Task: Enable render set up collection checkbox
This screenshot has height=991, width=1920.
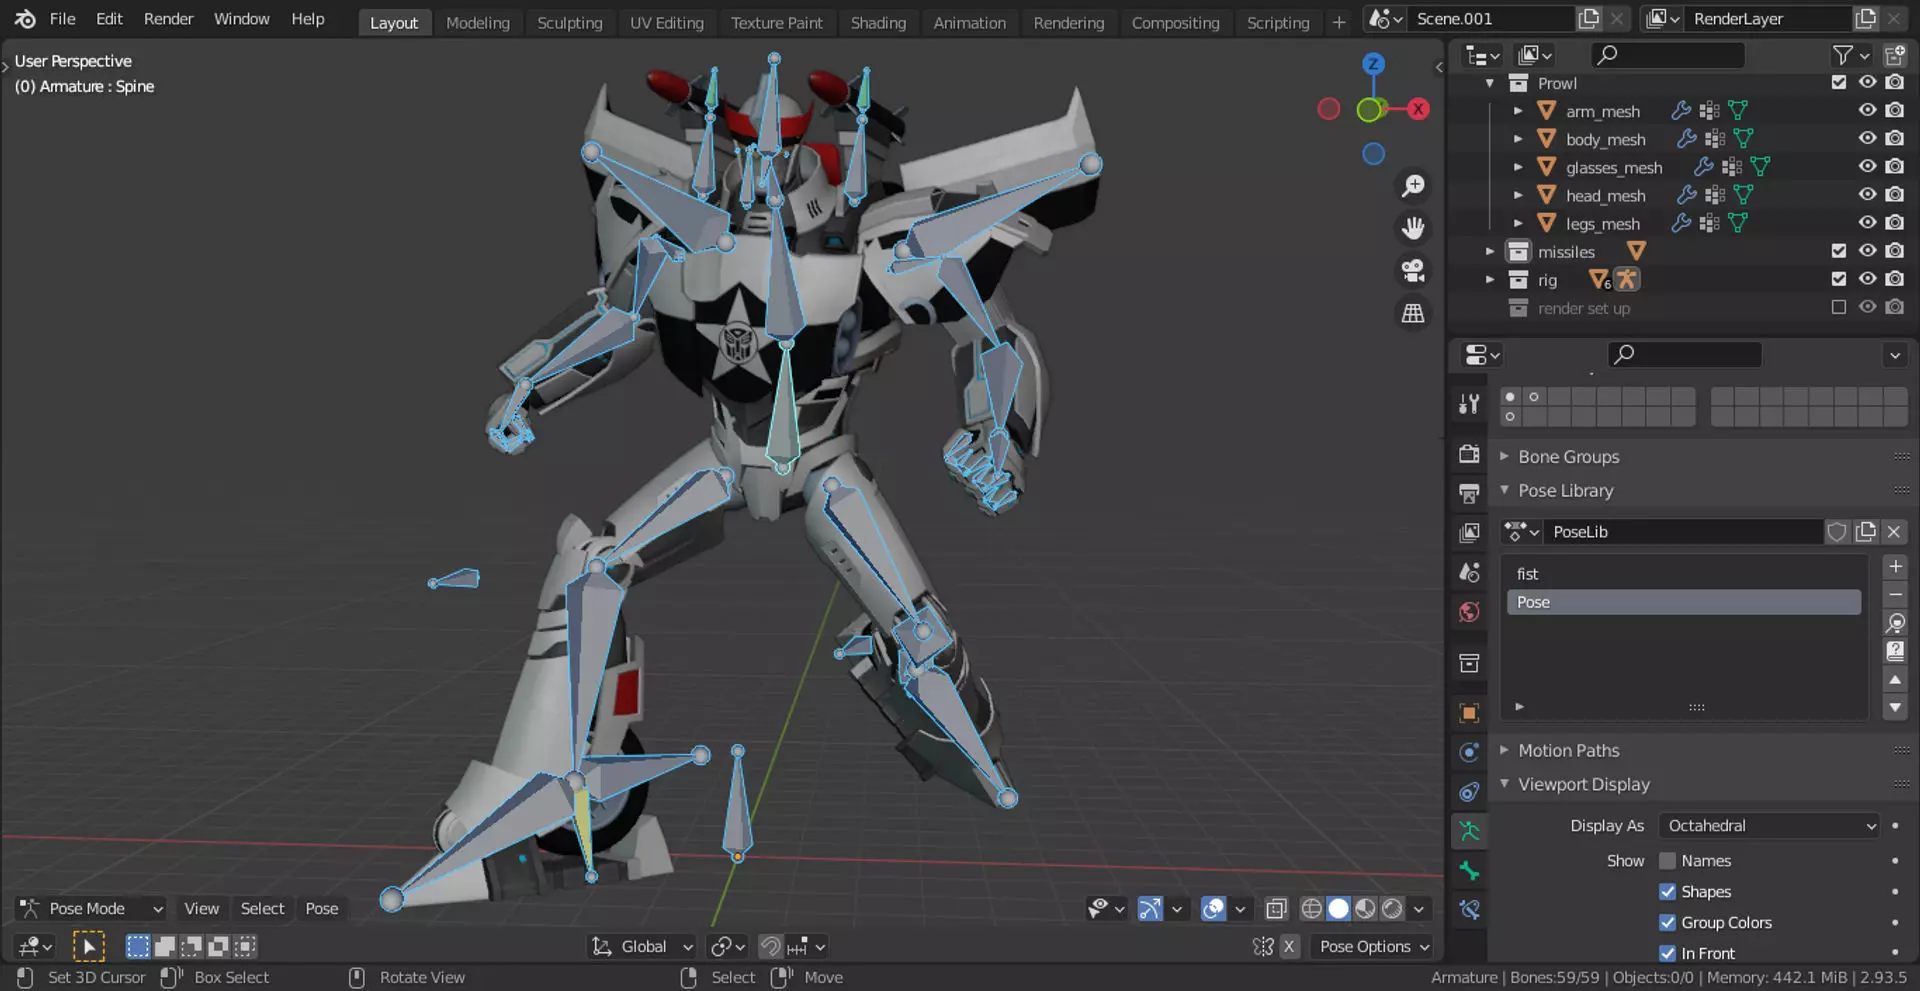Action: (1839, 307)
